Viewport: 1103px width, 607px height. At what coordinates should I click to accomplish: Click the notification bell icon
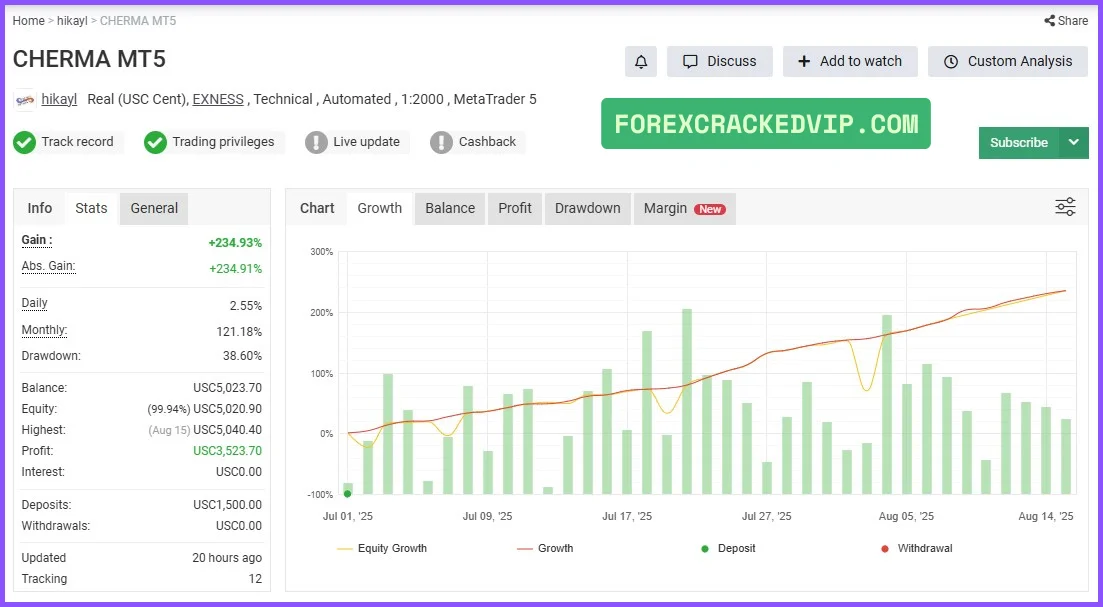[x=641, y=62]
